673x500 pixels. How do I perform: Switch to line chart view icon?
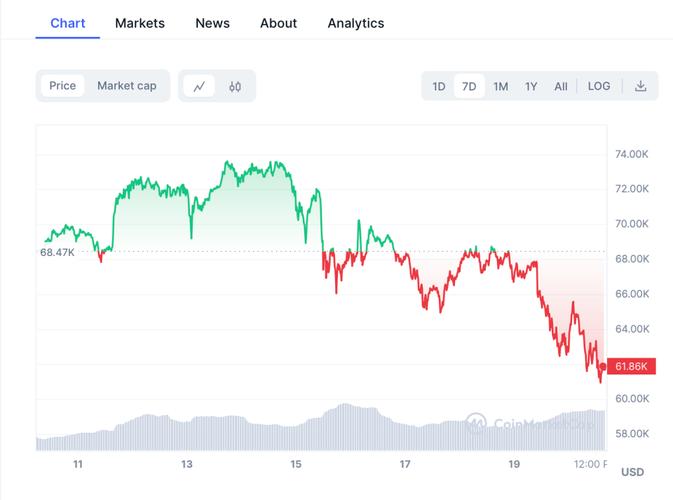coord(200,86)
